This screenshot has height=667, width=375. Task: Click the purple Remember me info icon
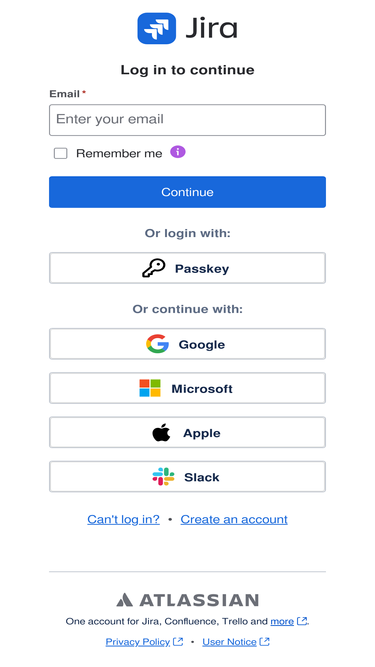[x=178, y=151]
